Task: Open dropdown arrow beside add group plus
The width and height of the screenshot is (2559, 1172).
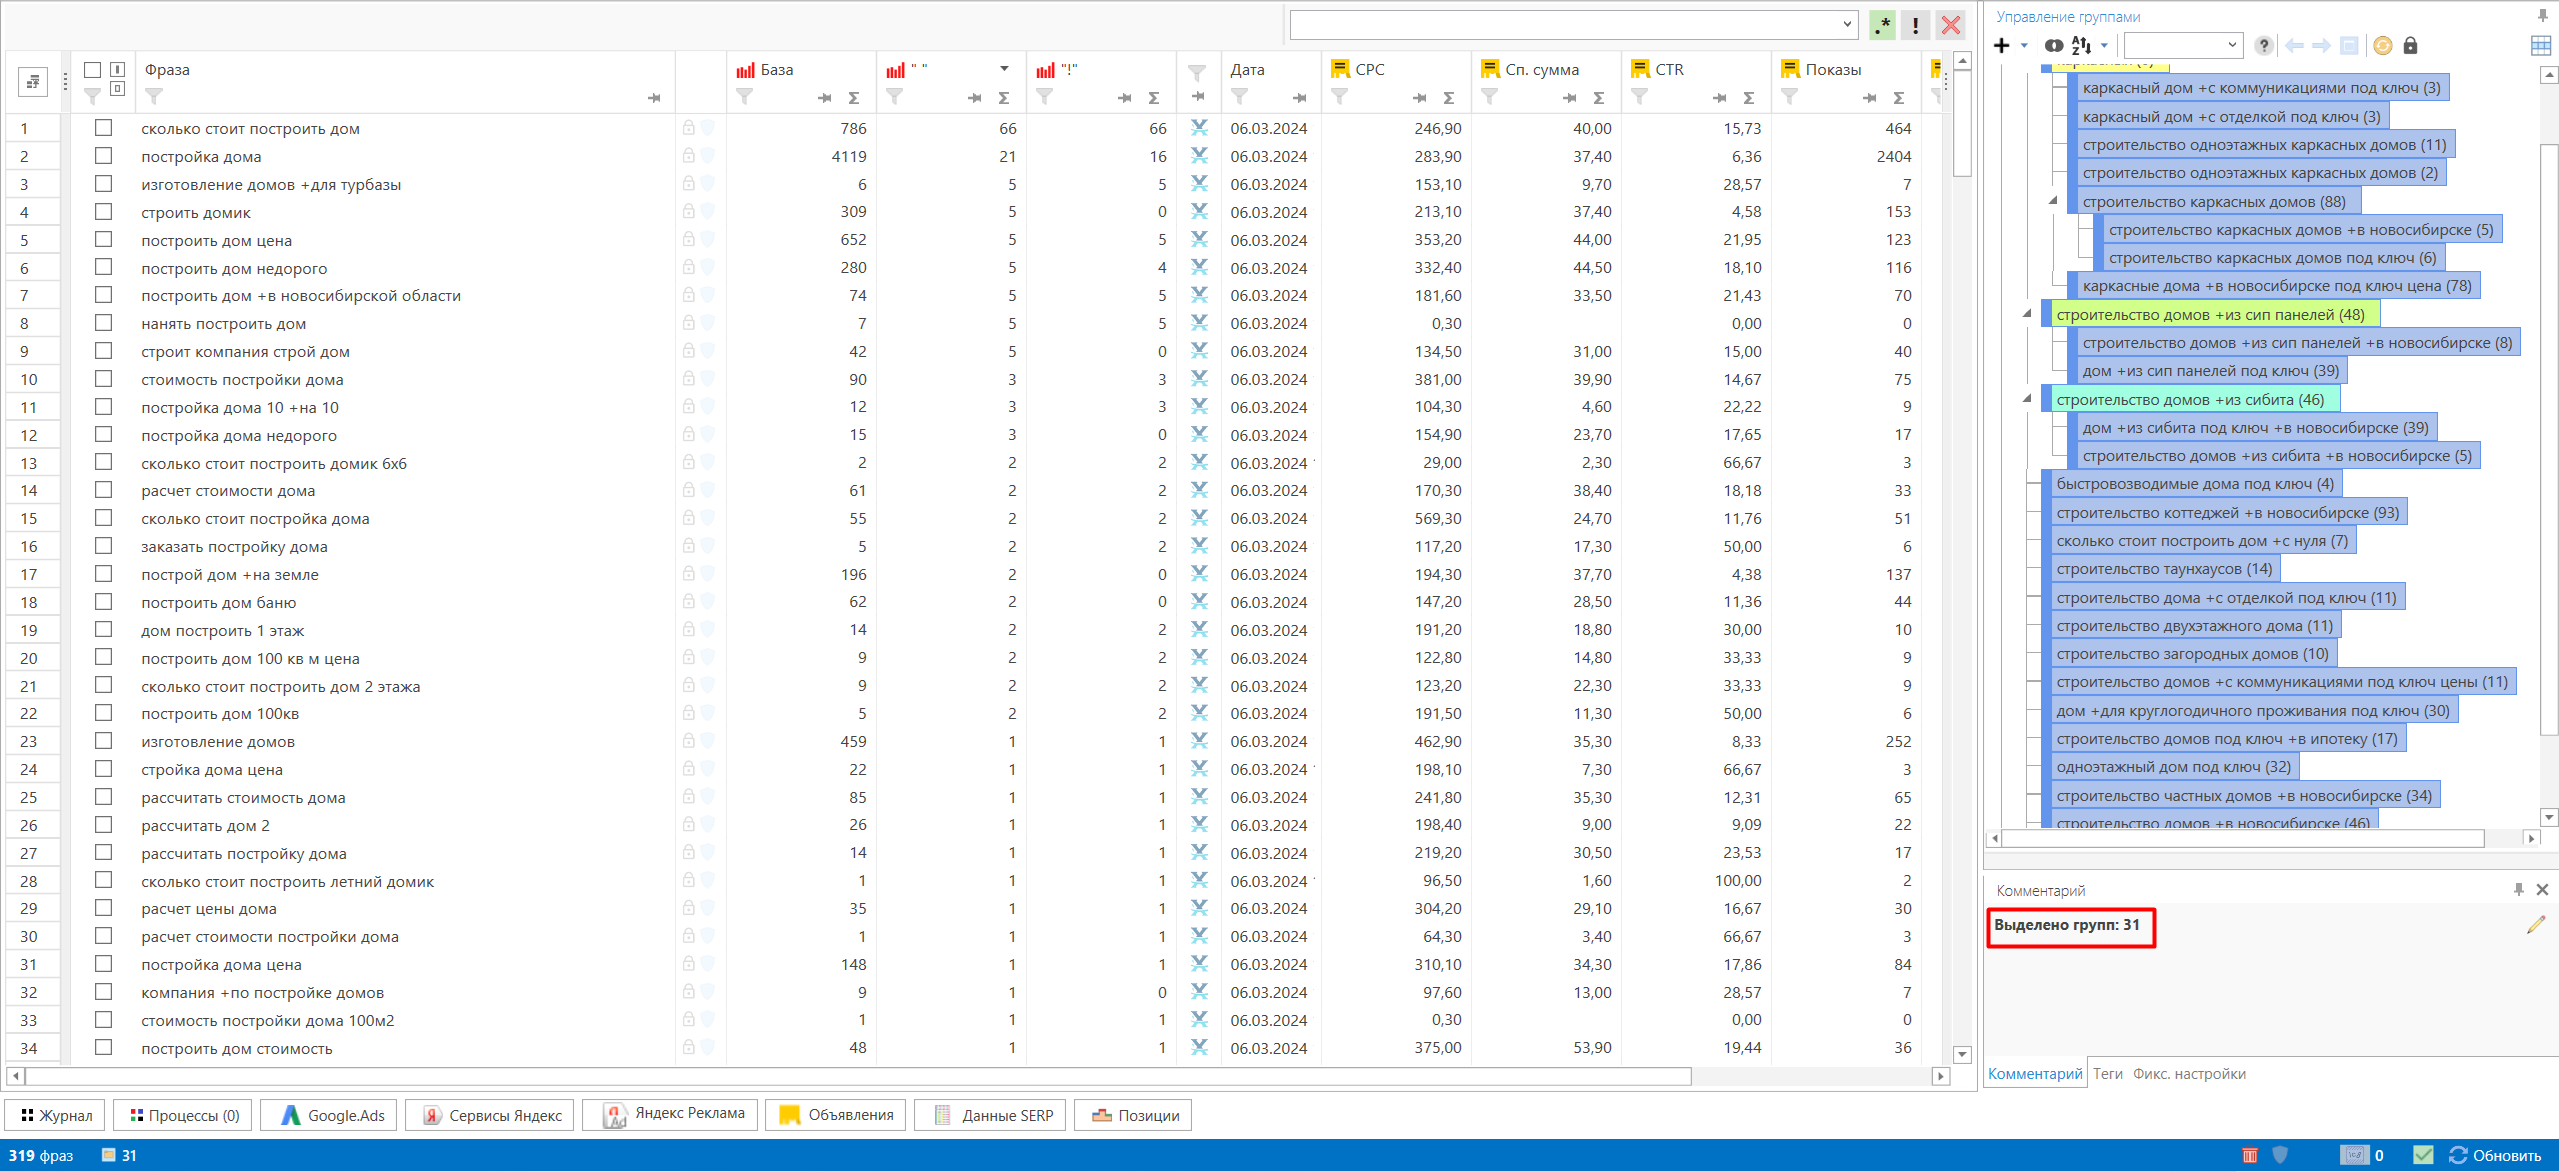Action: (x=2024, y=46)
